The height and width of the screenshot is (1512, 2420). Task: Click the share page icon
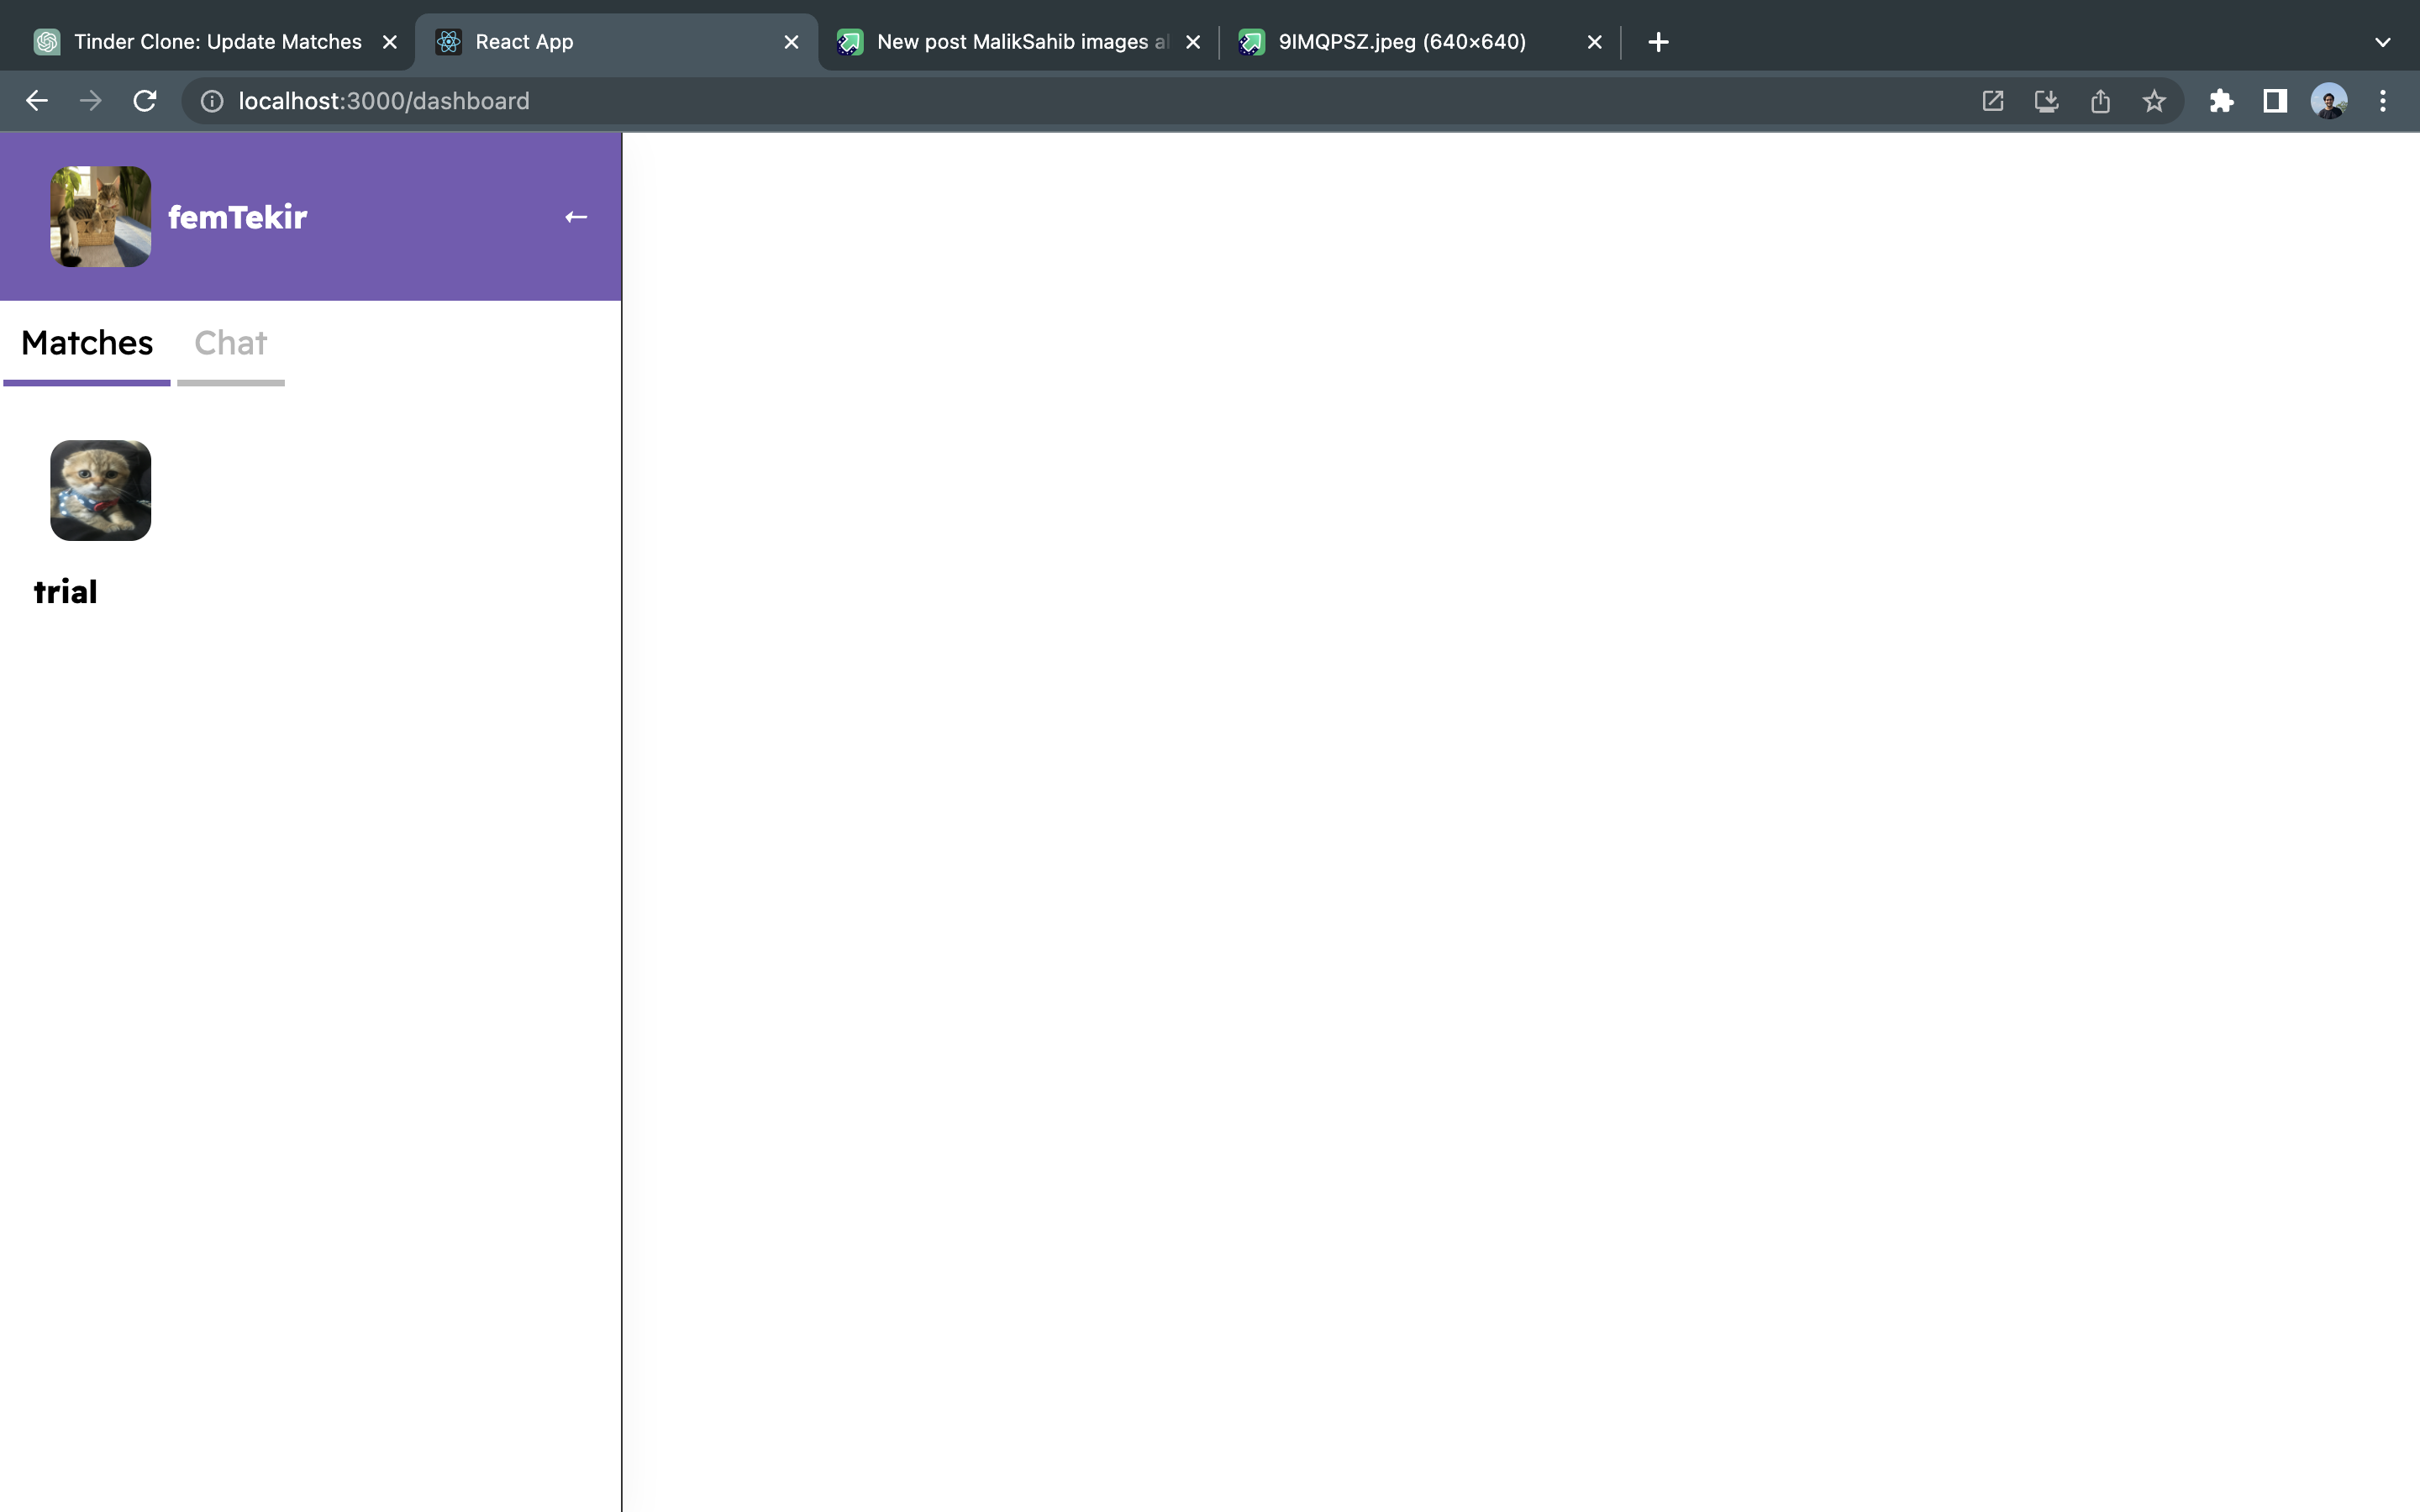pyautogui.click(x=2100, y=101)
